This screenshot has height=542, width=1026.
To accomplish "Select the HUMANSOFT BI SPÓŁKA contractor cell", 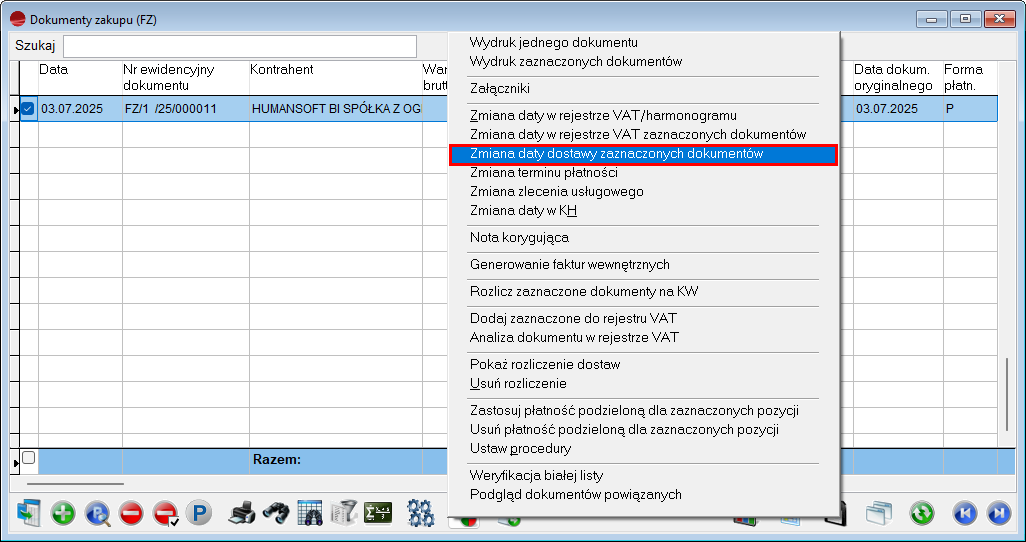I will [336, 109].
